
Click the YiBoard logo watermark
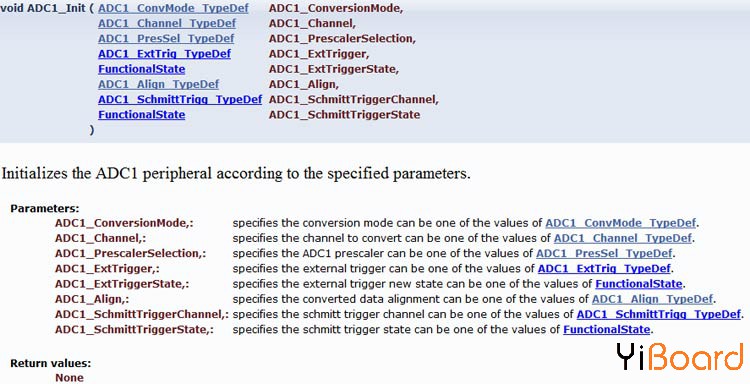[x=679, y=358]
